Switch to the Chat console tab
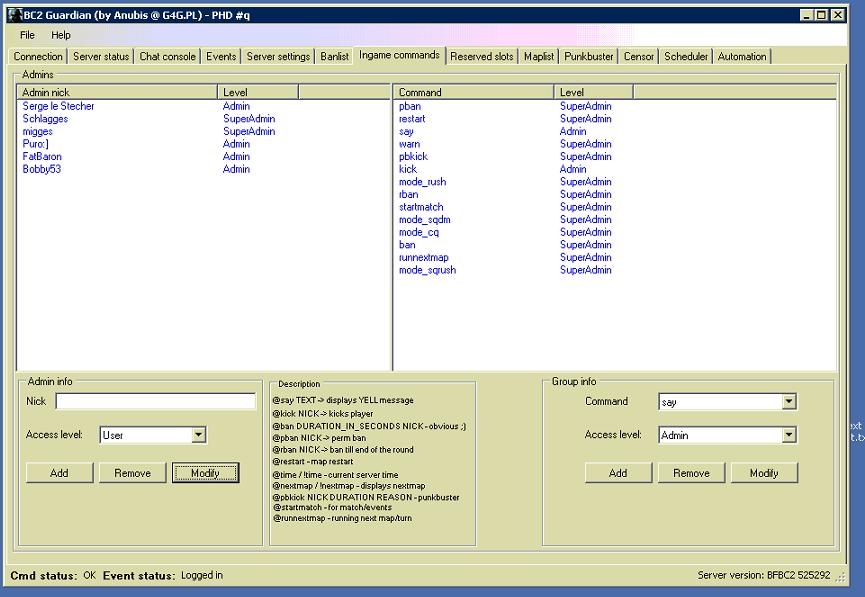This screenshot has height=597, width=865. click(x=168, y=57)
